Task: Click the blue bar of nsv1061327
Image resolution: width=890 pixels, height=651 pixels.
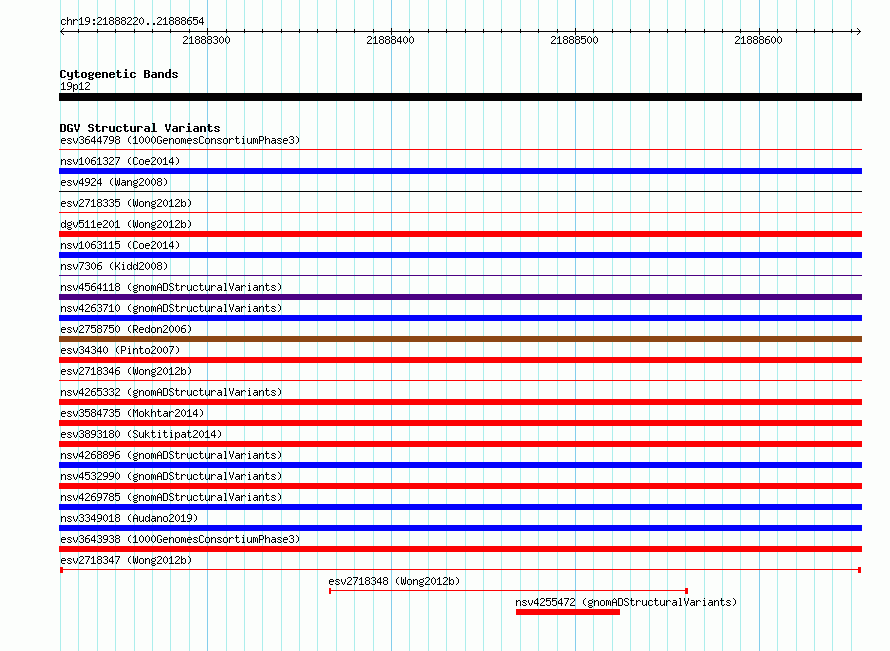Action: pyautogui.click(x=460, y=171)
